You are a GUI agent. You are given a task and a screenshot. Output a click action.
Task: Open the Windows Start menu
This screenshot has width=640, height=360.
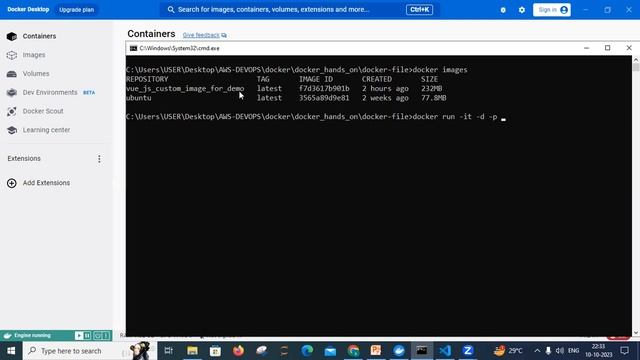coord(11,351)
